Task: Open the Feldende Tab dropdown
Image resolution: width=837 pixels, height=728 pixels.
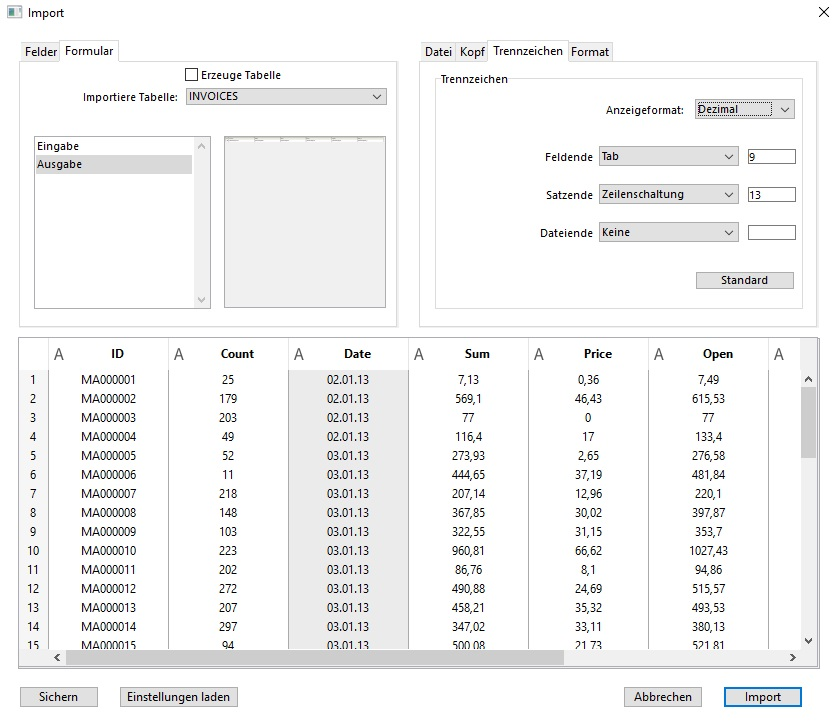Action: click(668, 157)
